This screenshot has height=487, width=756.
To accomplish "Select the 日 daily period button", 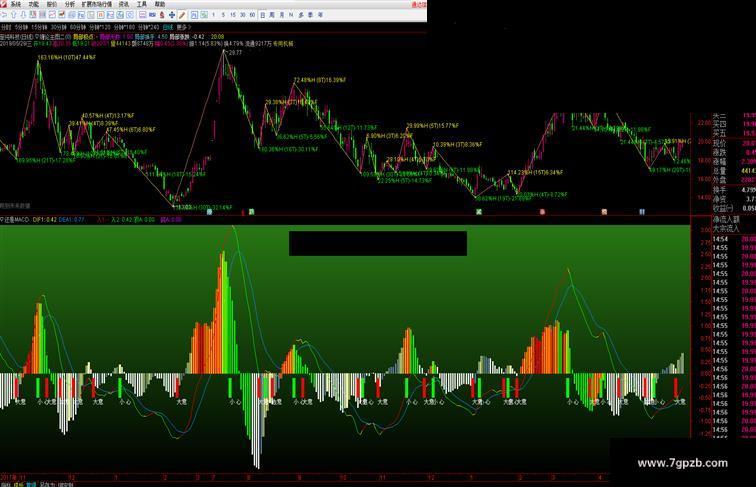I will click(x=263, y=15).
